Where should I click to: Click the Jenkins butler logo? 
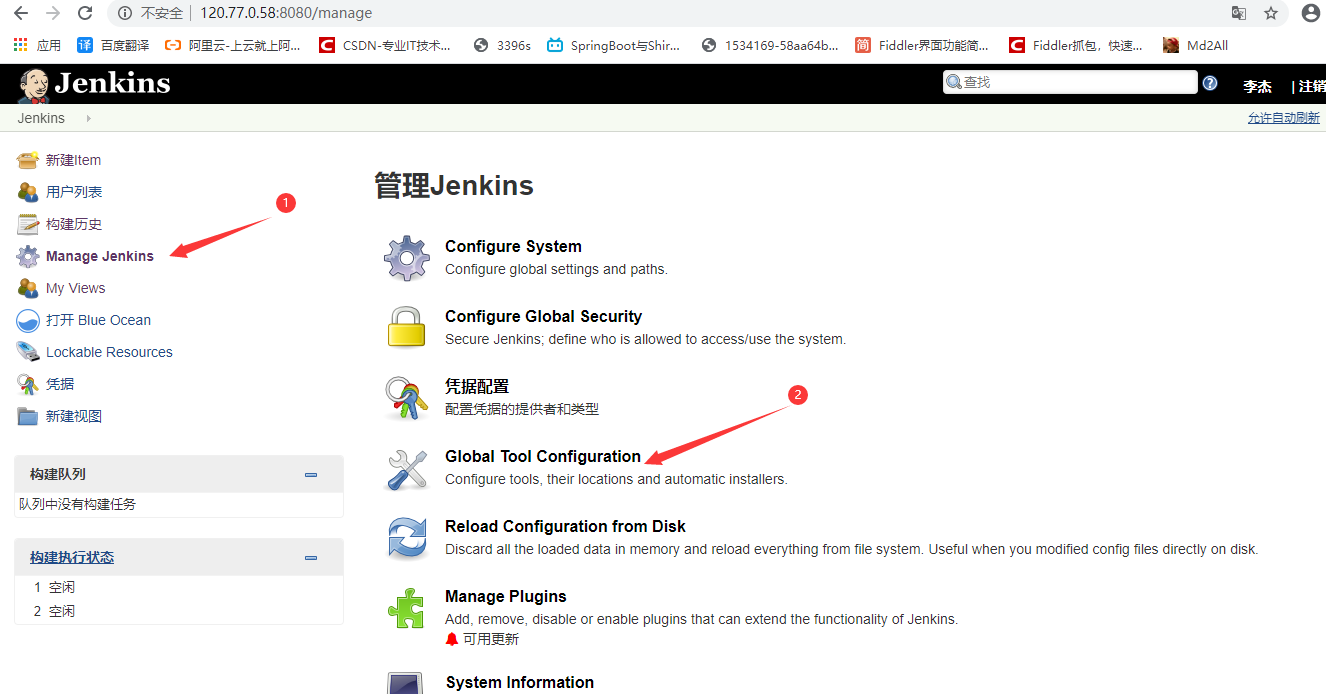(x=33, y=84)
